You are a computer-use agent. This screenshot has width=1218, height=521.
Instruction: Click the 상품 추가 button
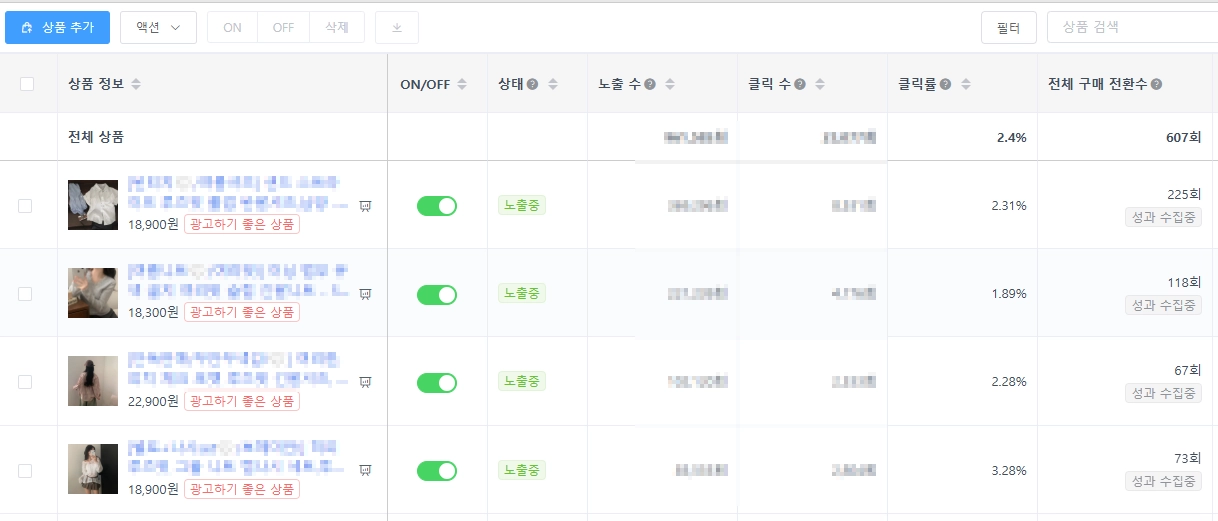[58, 28]
